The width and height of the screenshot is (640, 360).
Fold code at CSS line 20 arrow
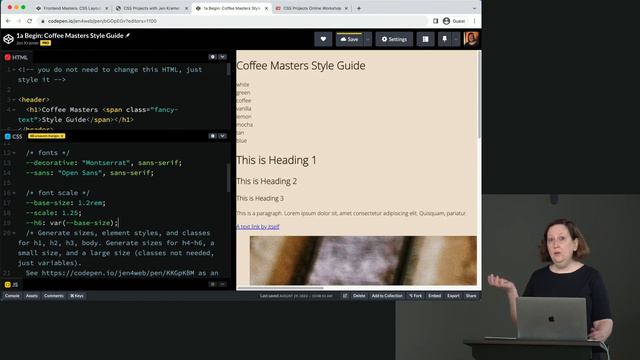14,233
